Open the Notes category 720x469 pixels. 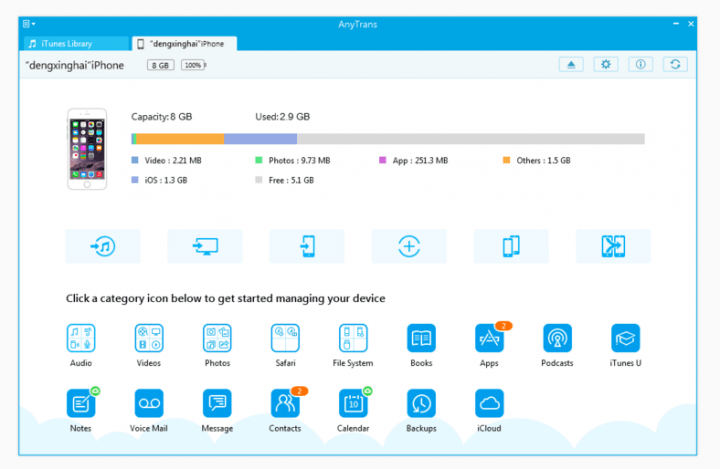click(x=81, y=403)
